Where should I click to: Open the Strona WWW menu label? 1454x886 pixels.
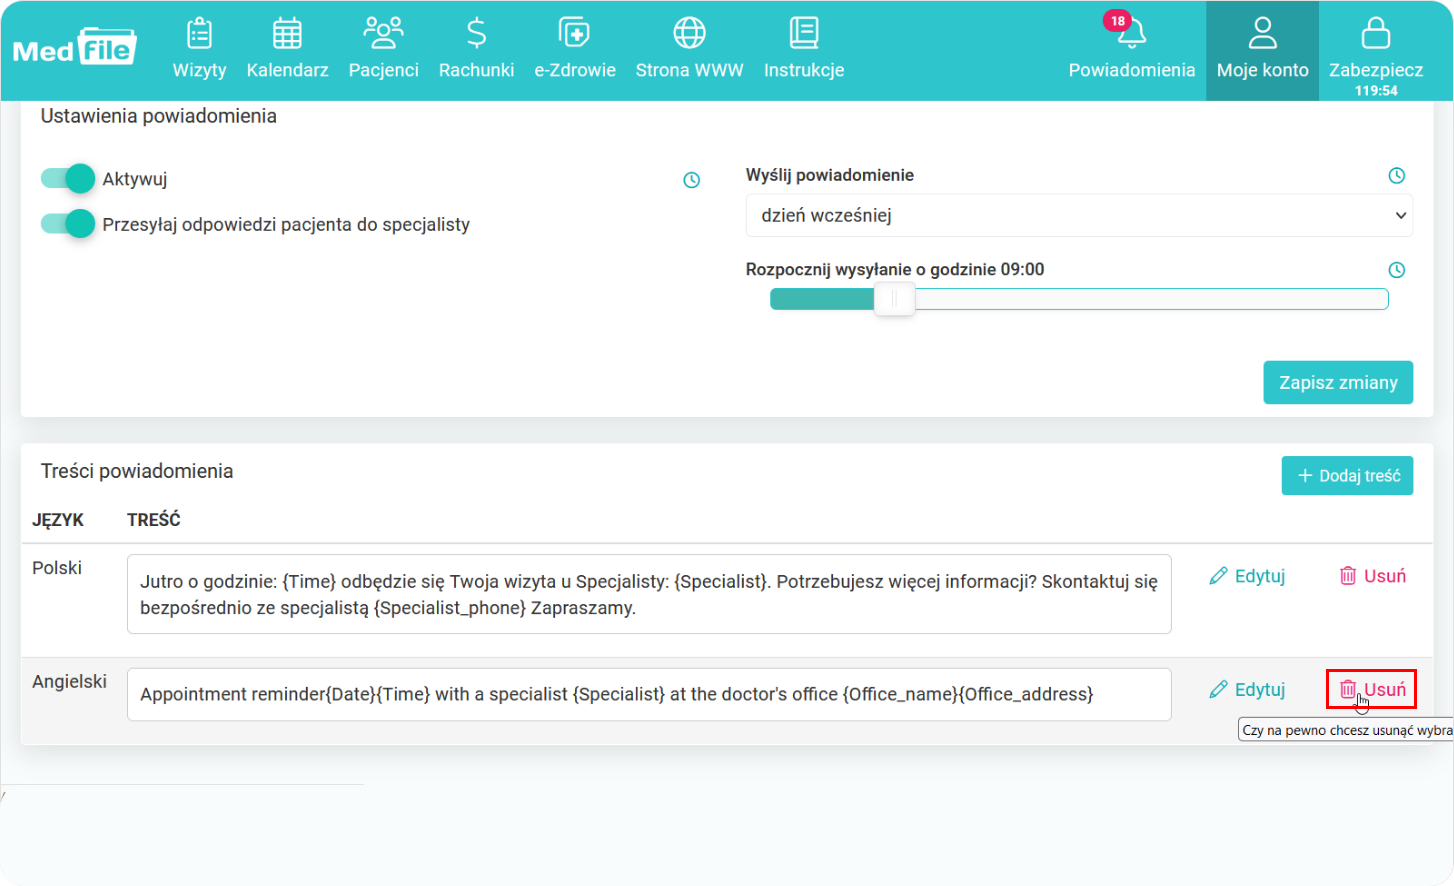coord(689,70)
